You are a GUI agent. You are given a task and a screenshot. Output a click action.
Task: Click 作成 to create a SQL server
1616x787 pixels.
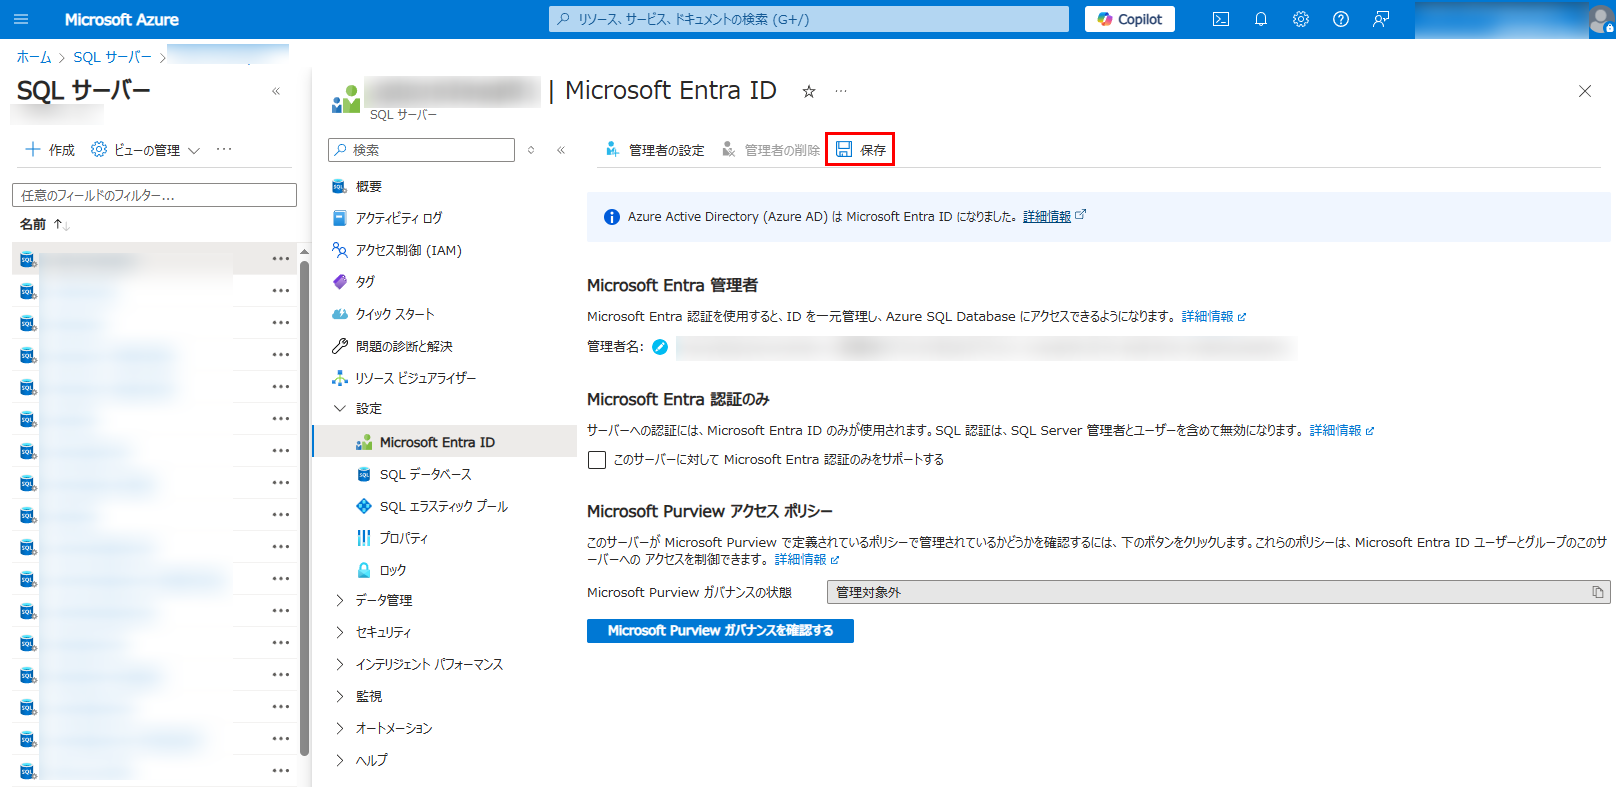tap(50, 150)
